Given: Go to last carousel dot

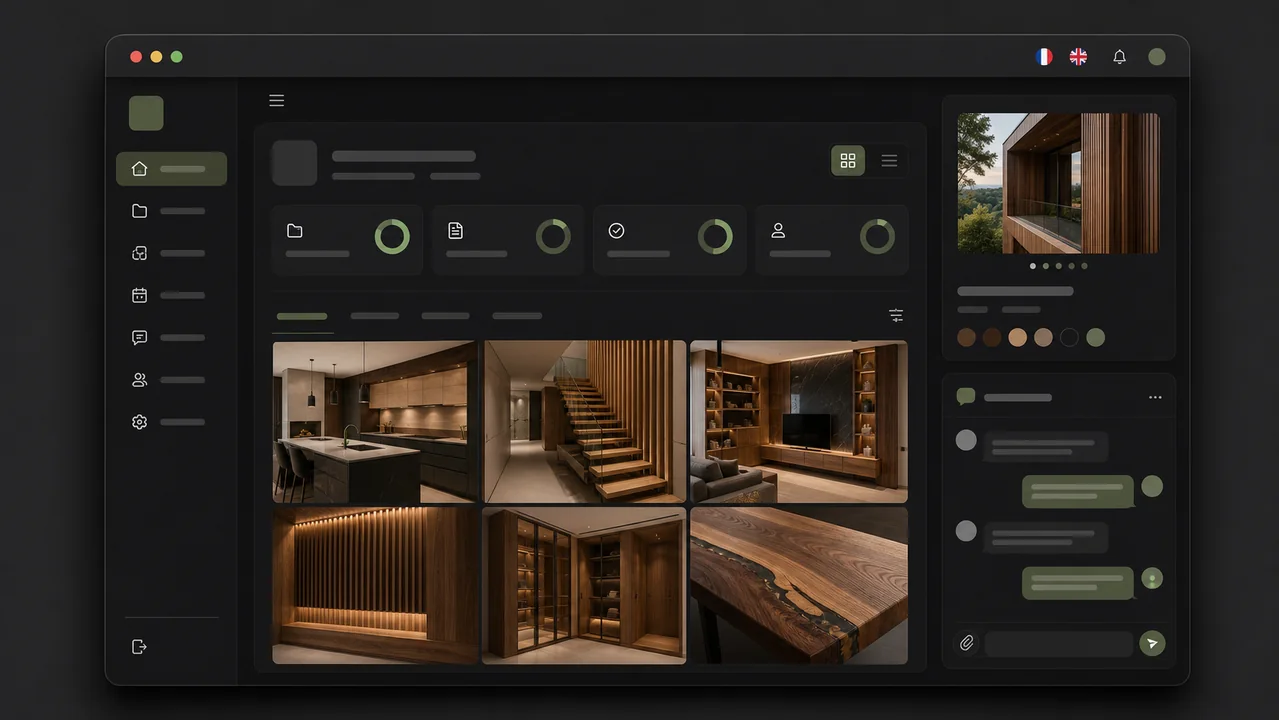Looking at the screenshot, I should coord(1084,266).
